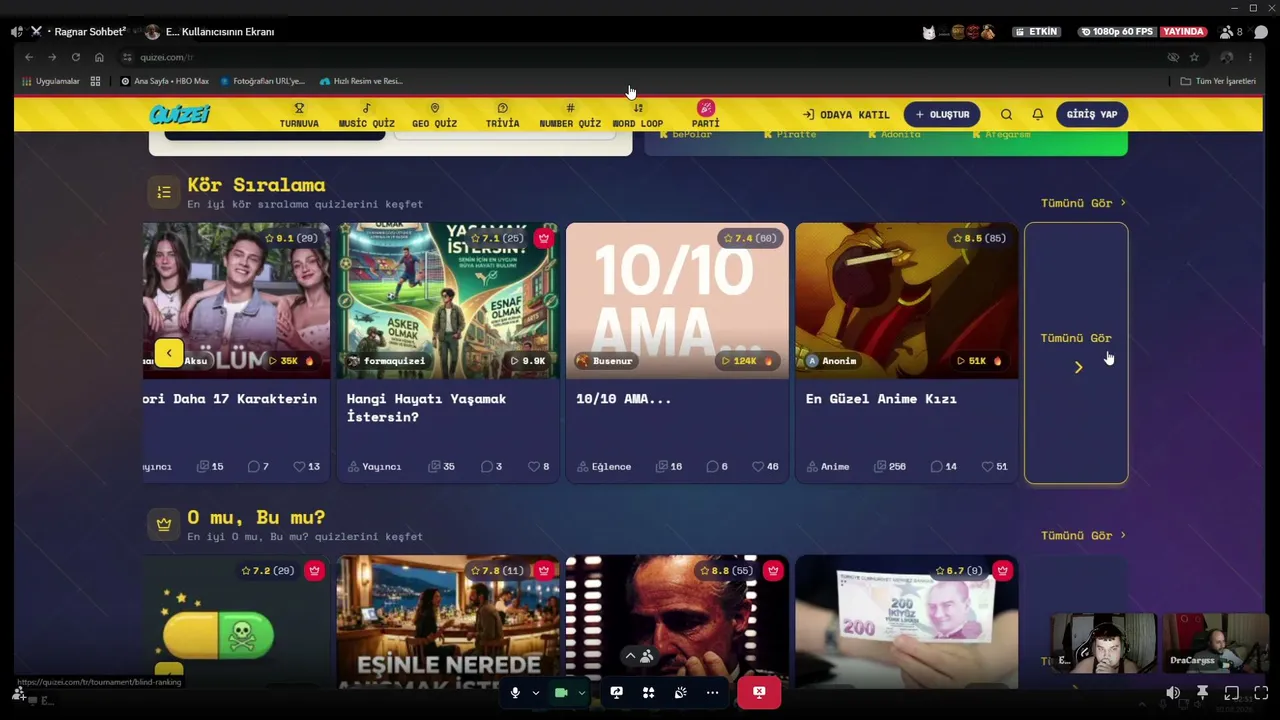
Task: Adjust the stream volume speaker icon
Action: point(1173,692)
